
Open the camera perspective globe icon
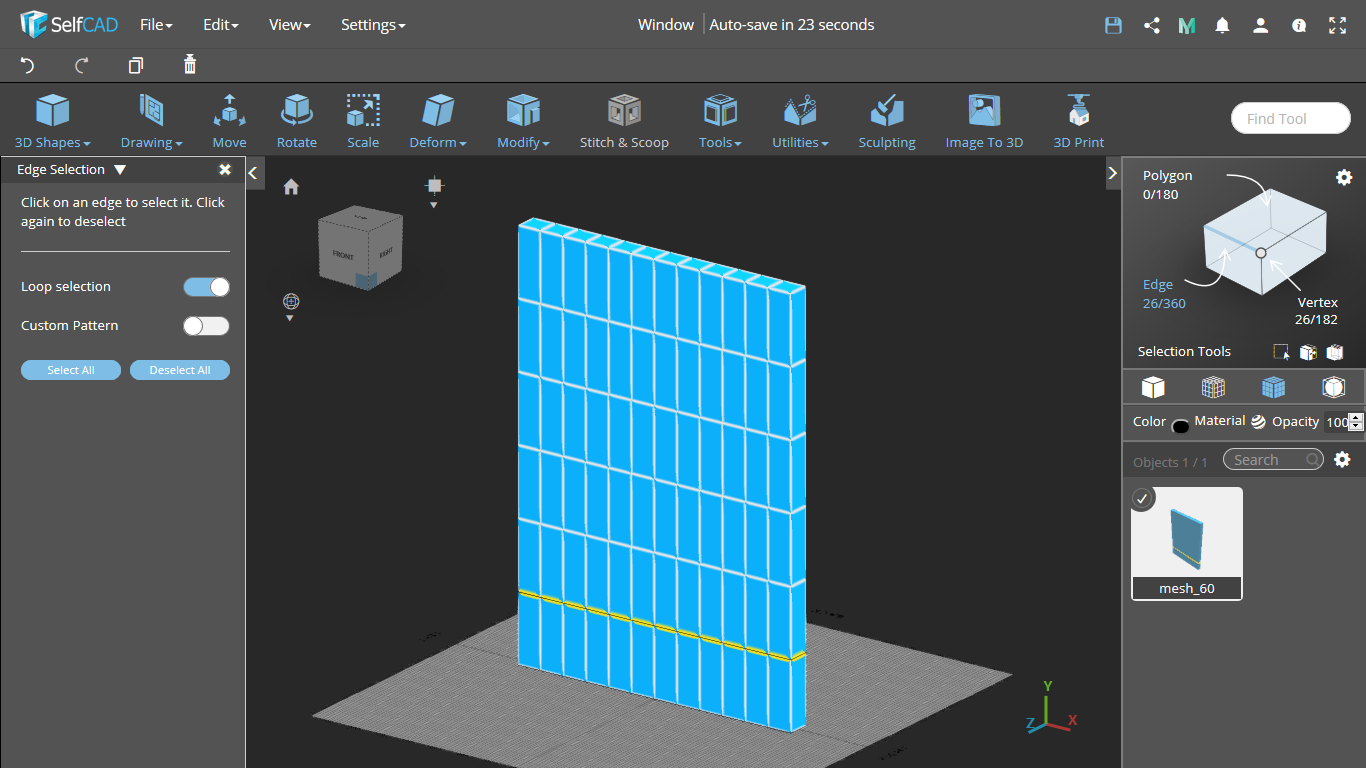point(291,301)
